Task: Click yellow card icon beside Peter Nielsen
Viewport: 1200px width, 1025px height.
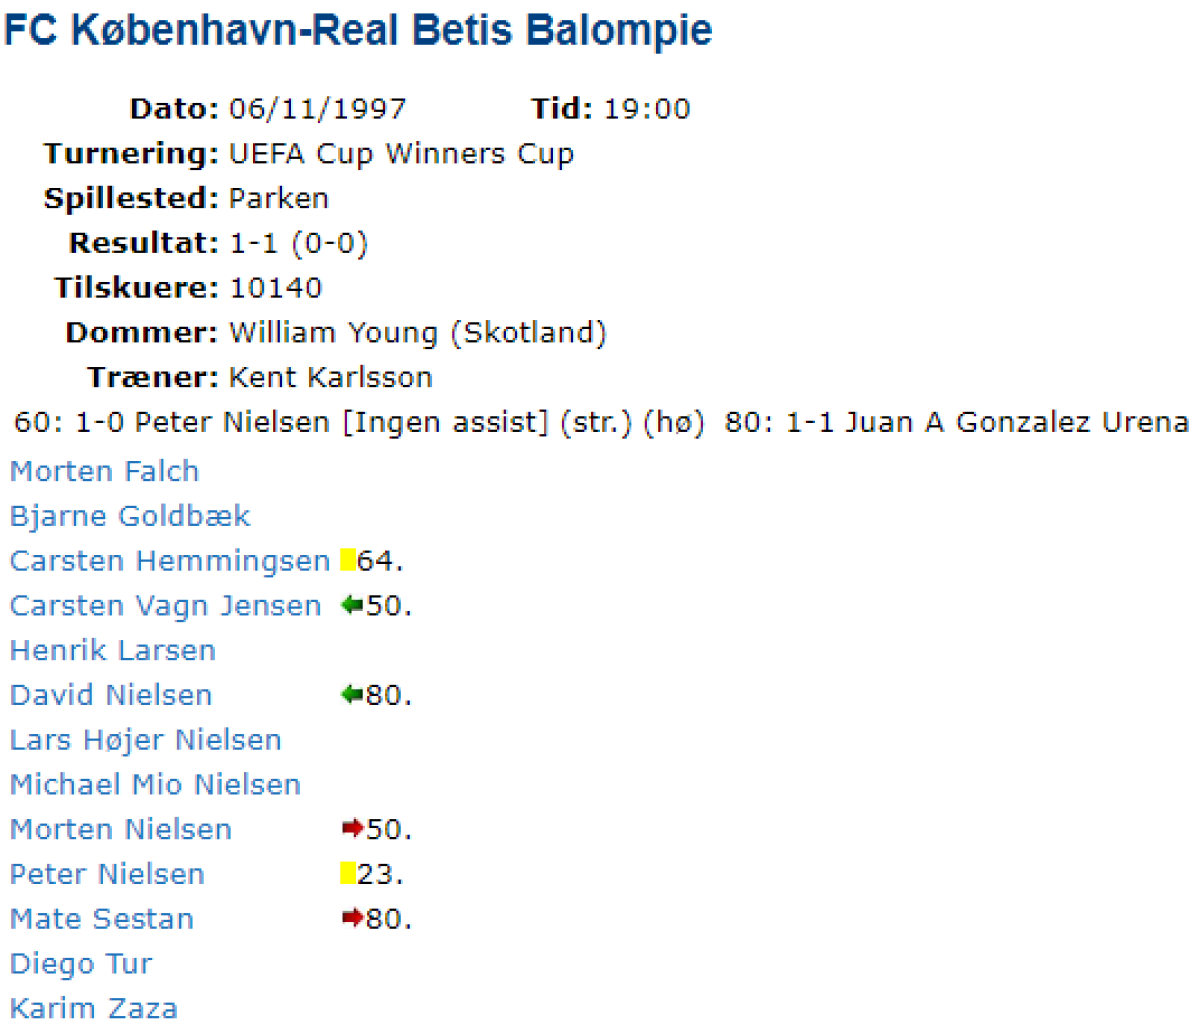Action: 347,874
